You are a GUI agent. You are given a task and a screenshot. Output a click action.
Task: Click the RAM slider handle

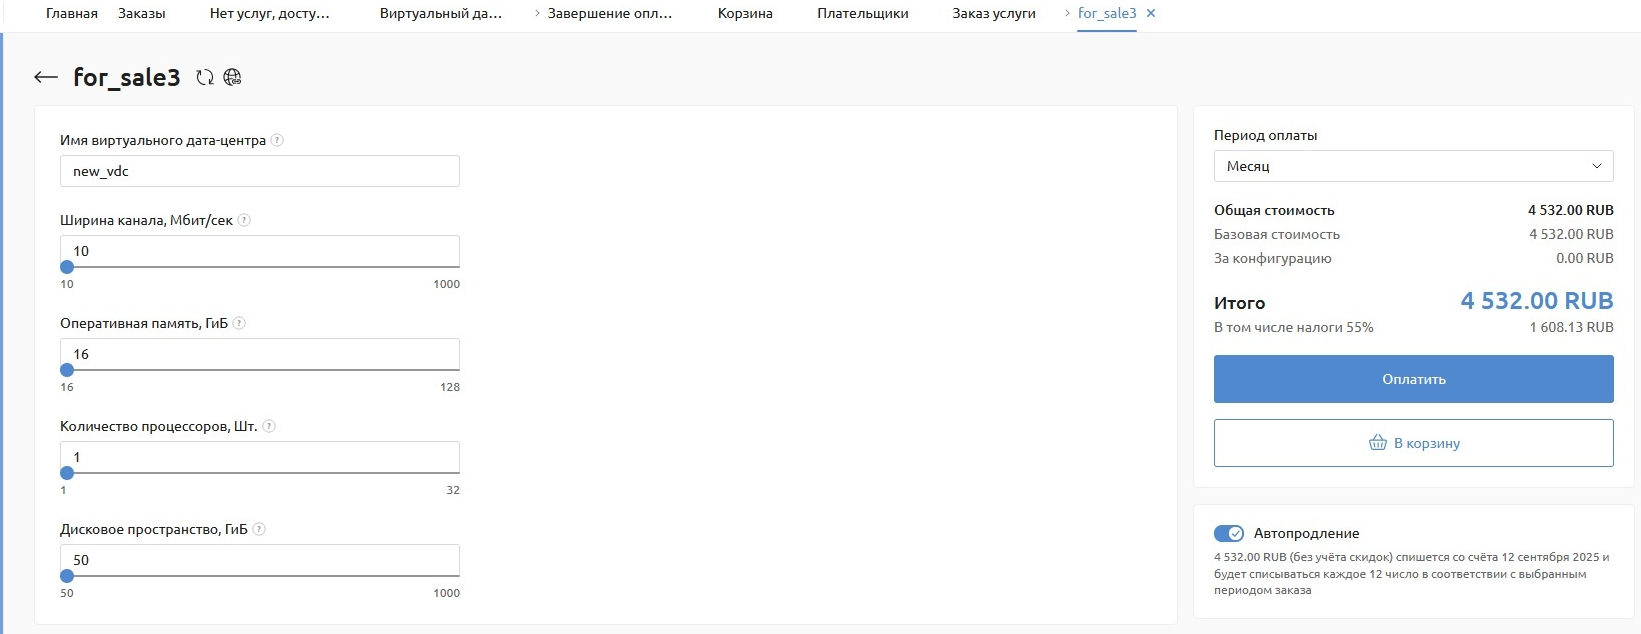tap(67, 370)
